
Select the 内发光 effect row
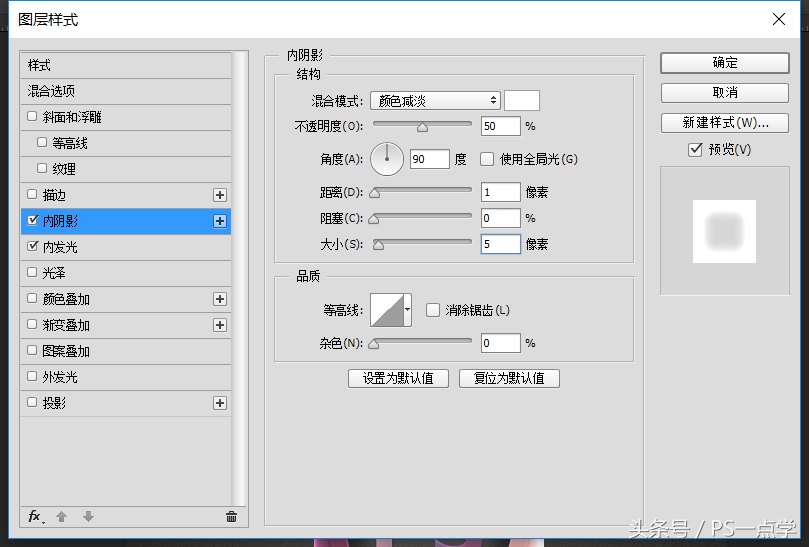(x=126, y=247)
